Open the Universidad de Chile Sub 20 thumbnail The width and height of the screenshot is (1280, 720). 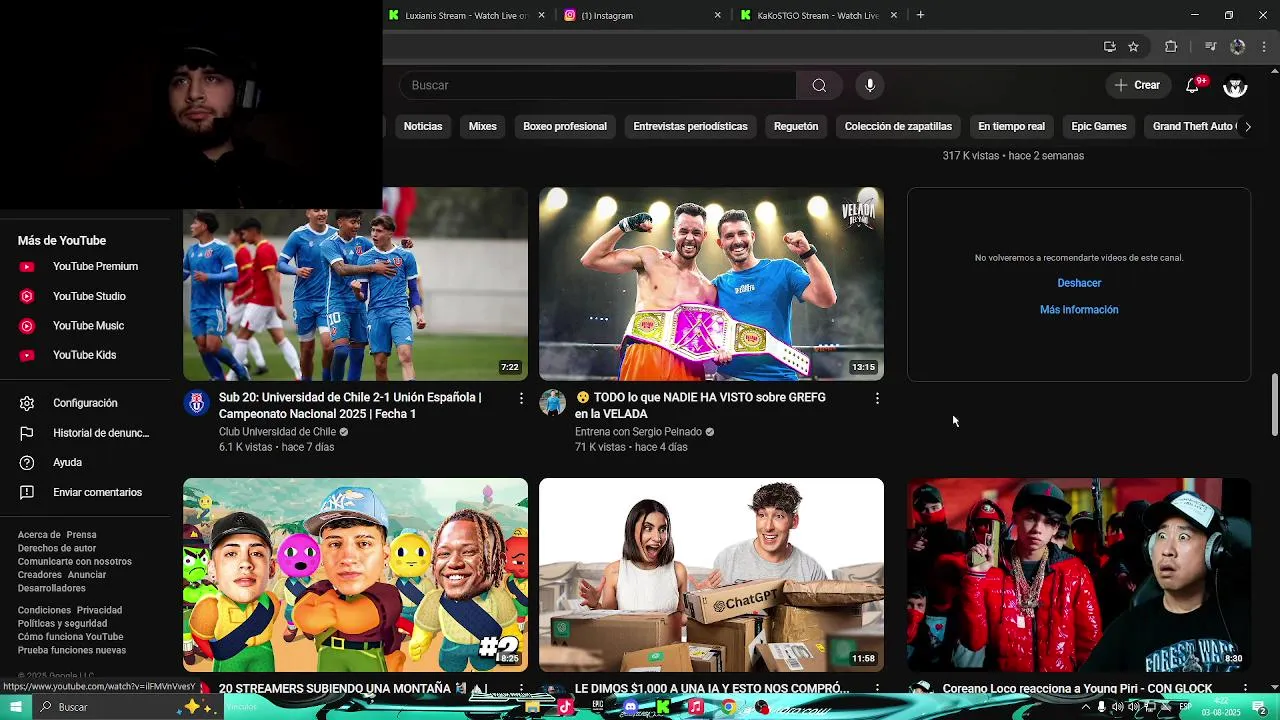(x=355, y=284)
